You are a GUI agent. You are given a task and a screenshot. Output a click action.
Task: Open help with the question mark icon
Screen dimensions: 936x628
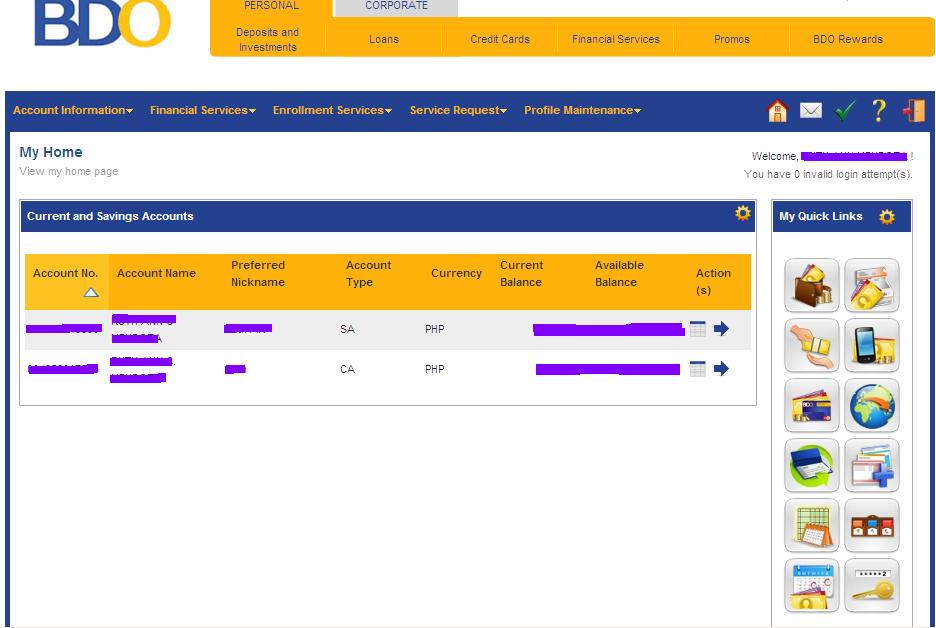click(x=879, y=110)
